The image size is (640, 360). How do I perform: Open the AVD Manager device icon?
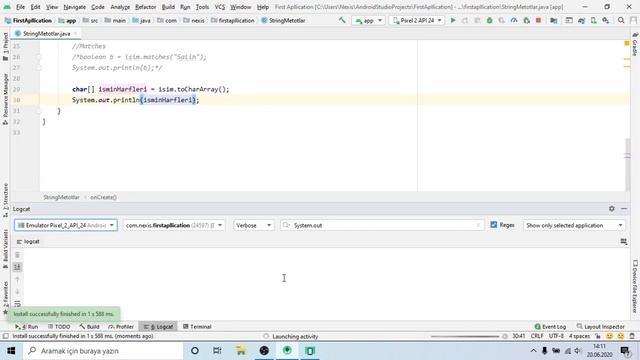(x=593, y=20)
